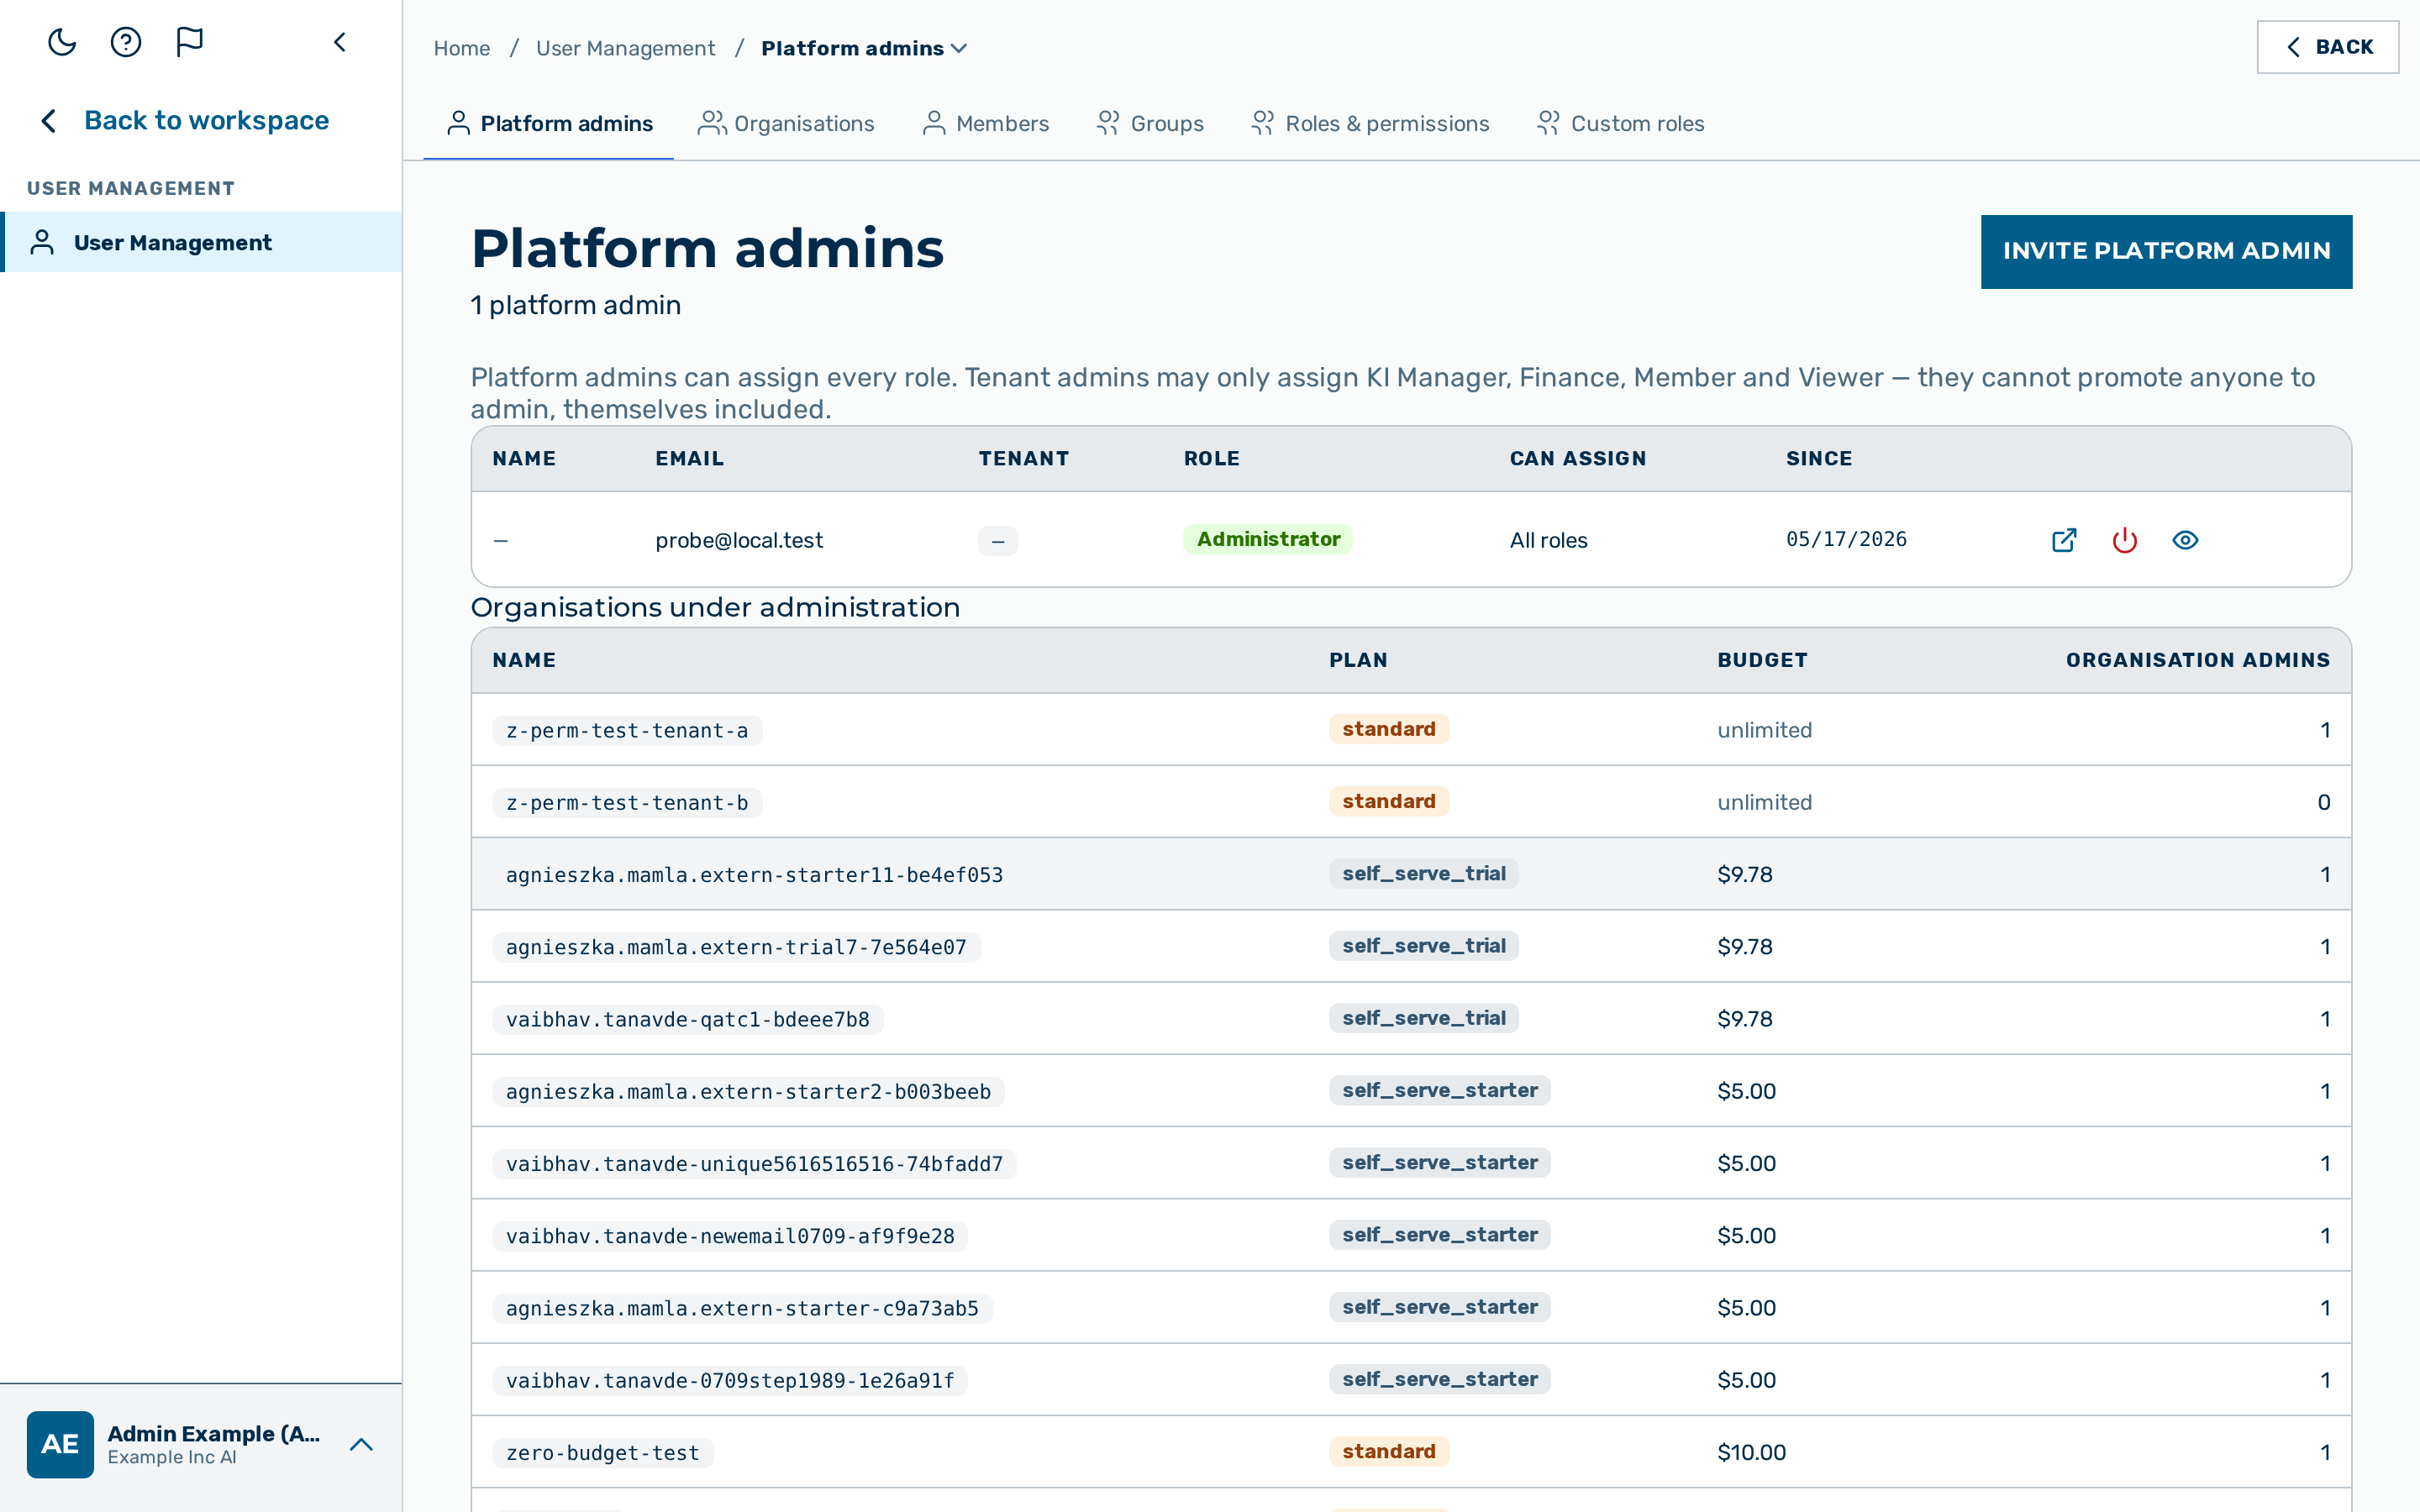Click the Administrator role badge
The width and height of the screenshot is (2420, 1512).
[1268, 539]
